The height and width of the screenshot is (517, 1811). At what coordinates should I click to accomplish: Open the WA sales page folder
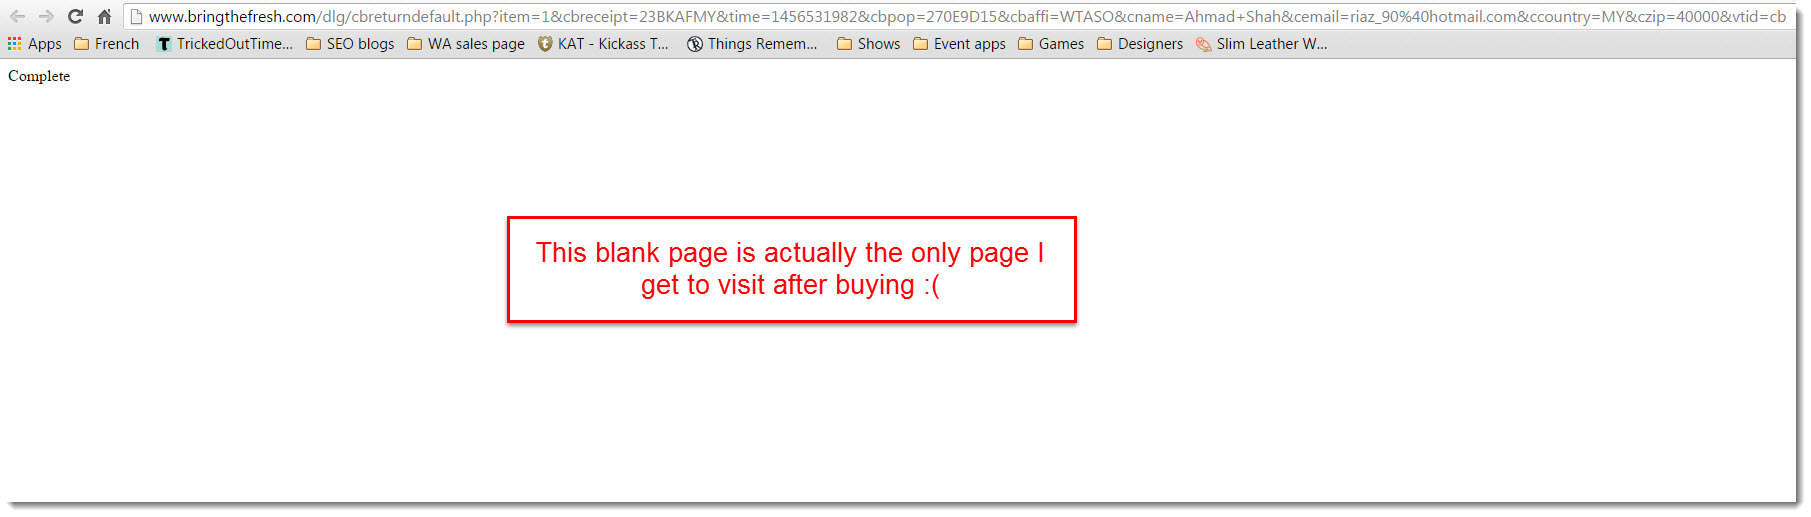466,44
